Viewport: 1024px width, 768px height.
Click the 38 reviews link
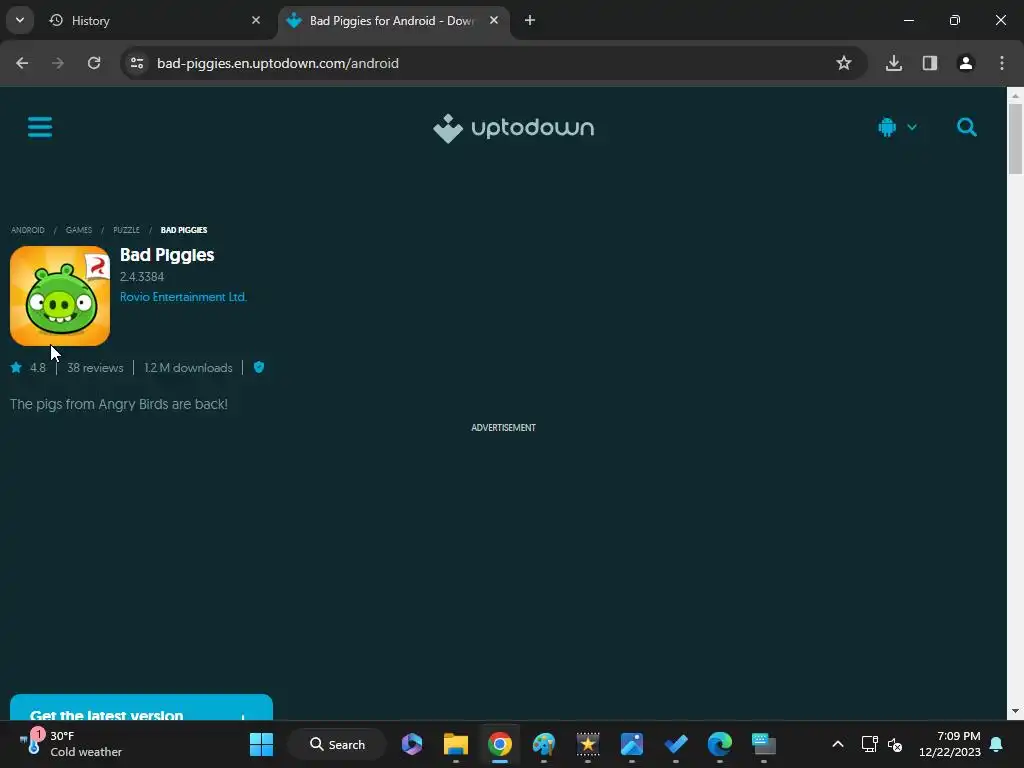click(95, 368)
